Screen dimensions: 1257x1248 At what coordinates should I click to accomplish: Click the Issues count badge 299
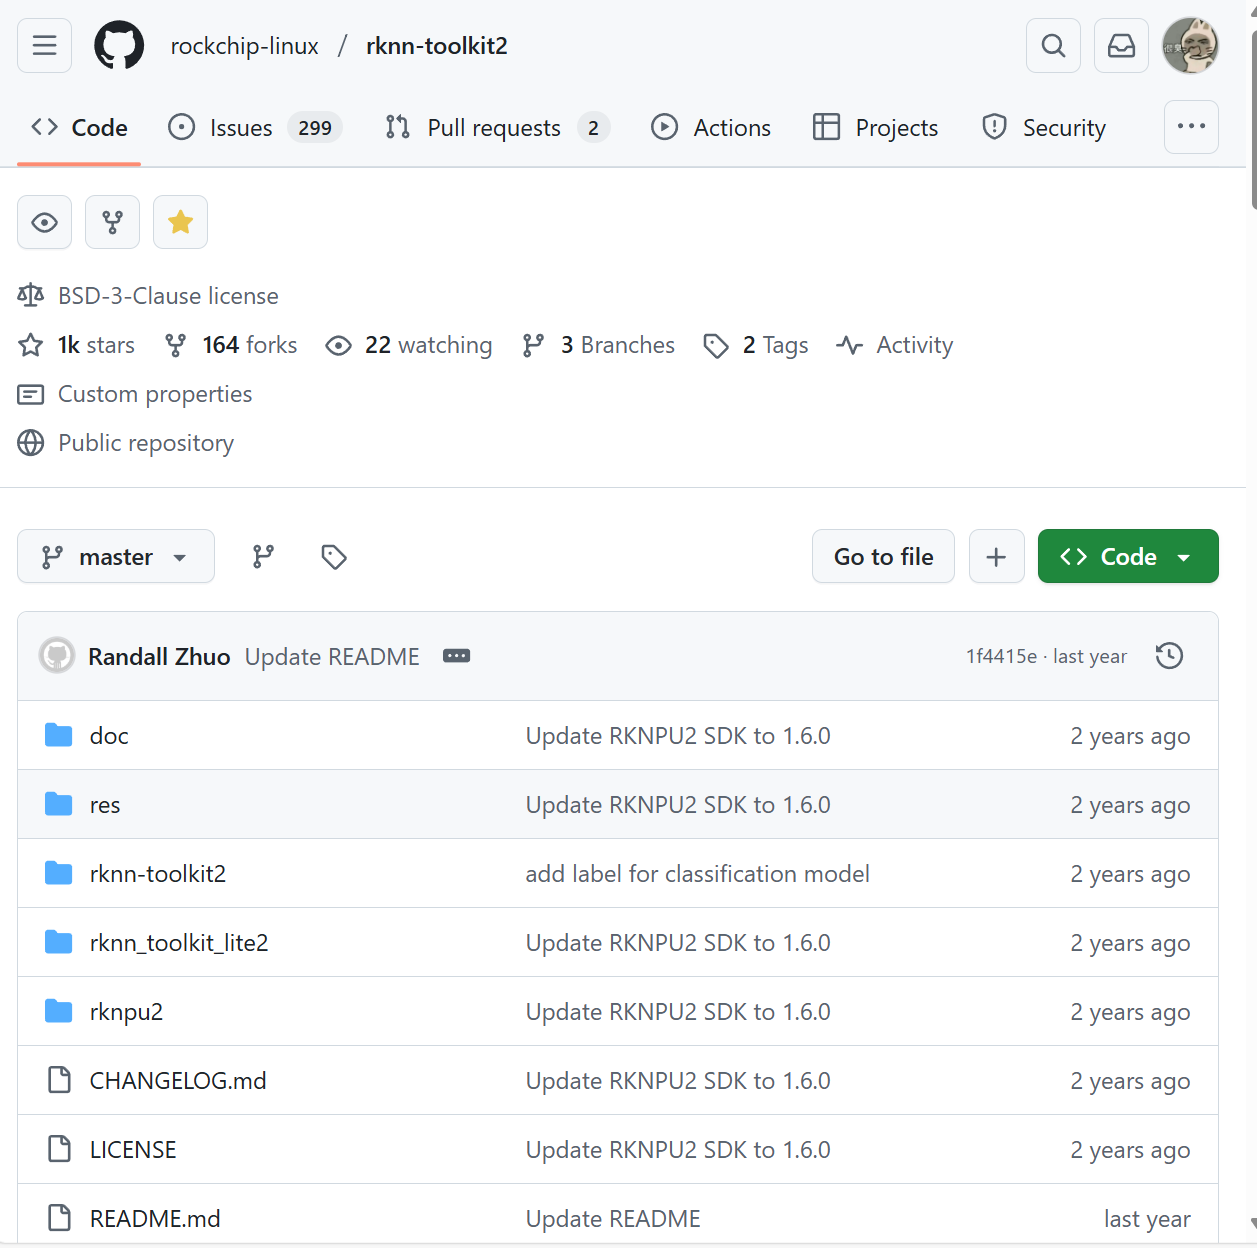[315, 128]
